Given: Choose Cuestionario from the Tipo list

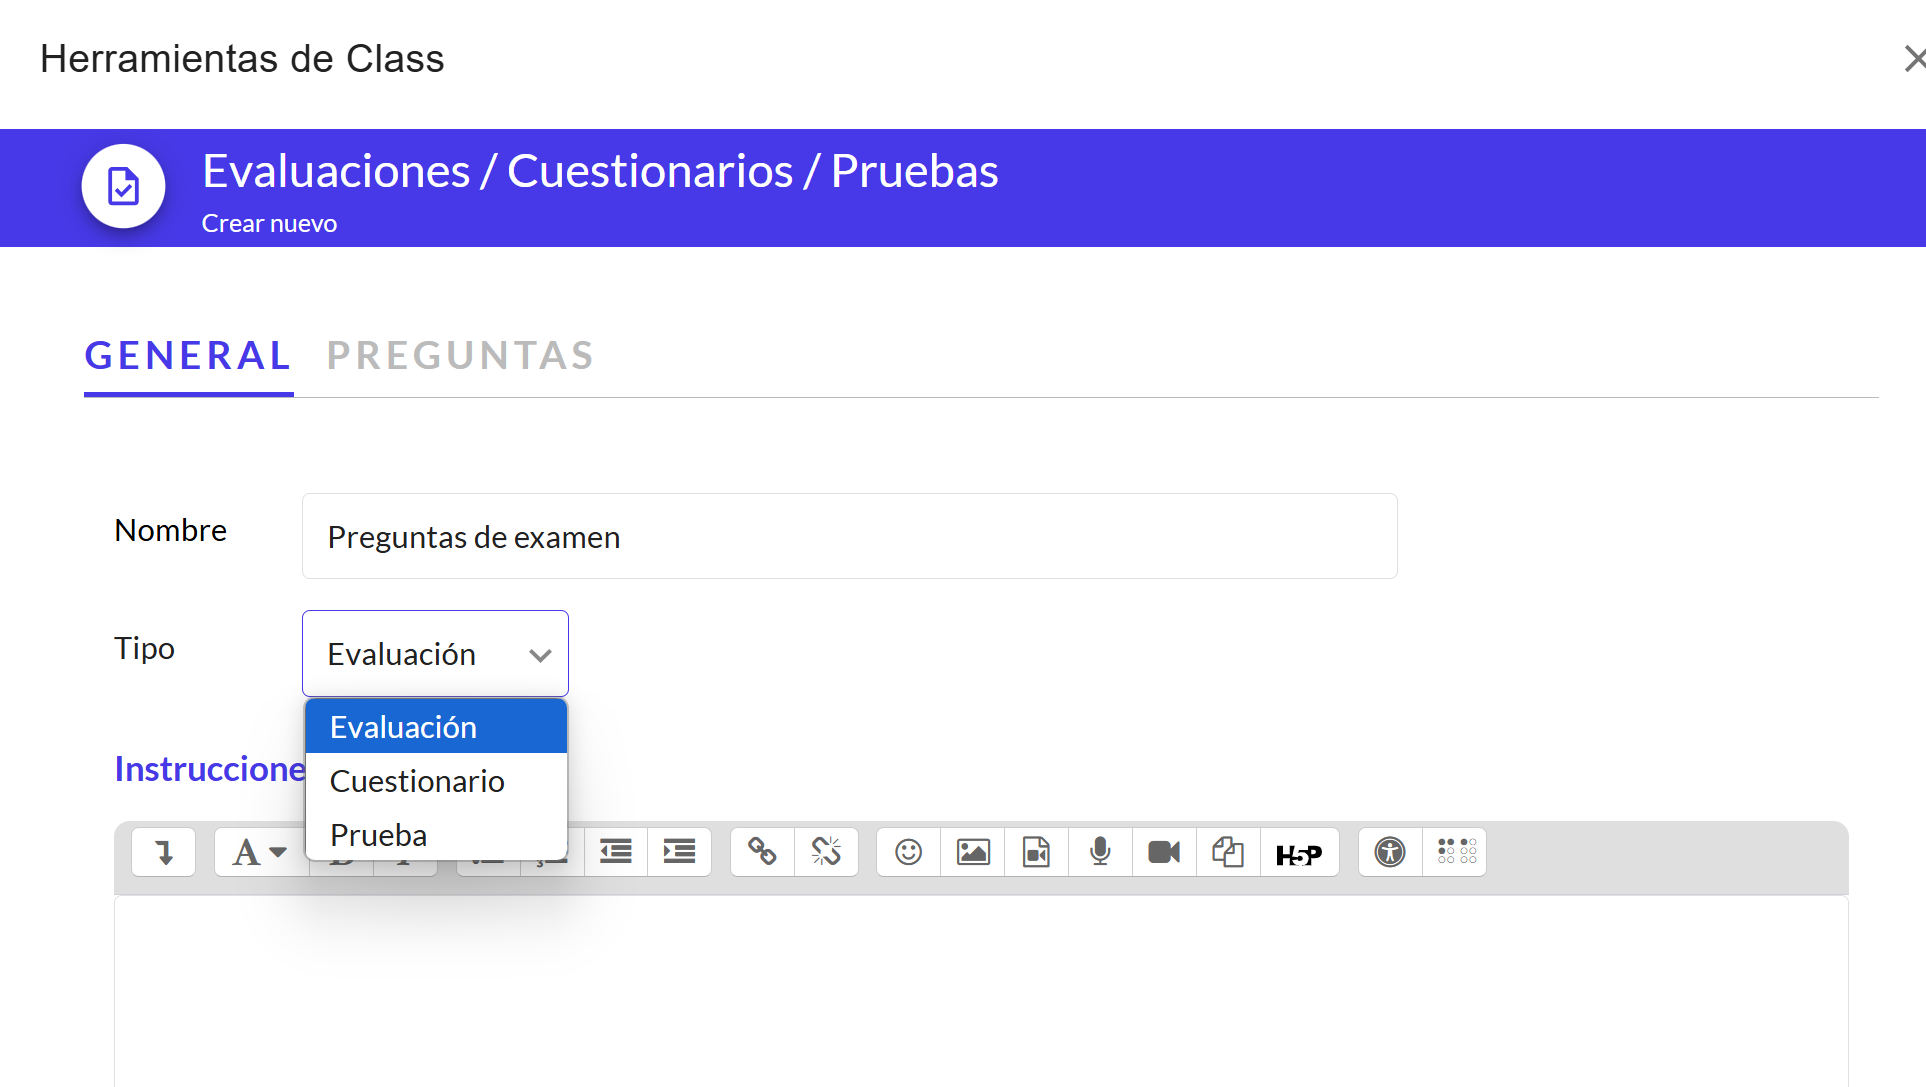Looking at the screenshot, I should pos(436,781).
